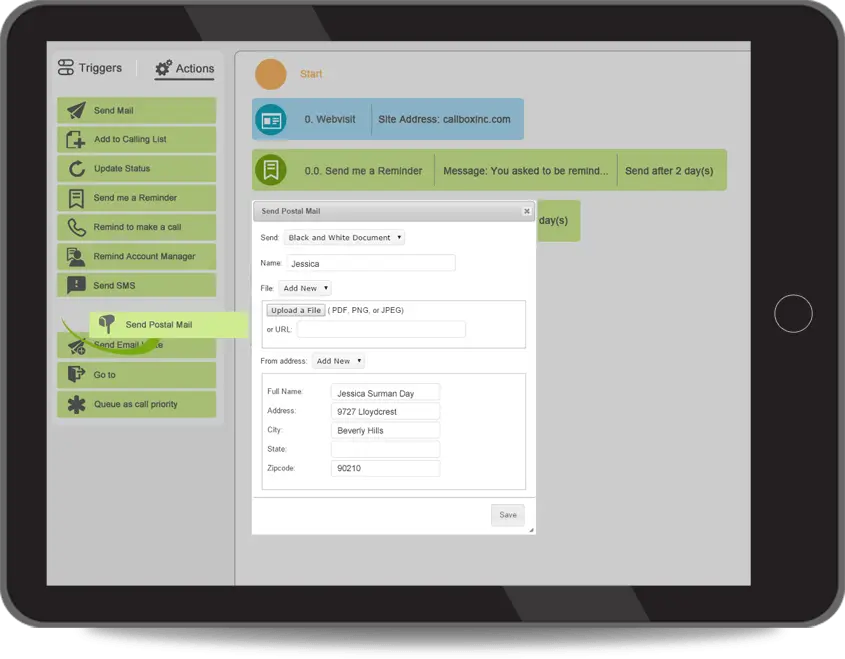Click the Remind Account Manager person icon
Viewport: 845px width, 659px height.
pos(76,257)
